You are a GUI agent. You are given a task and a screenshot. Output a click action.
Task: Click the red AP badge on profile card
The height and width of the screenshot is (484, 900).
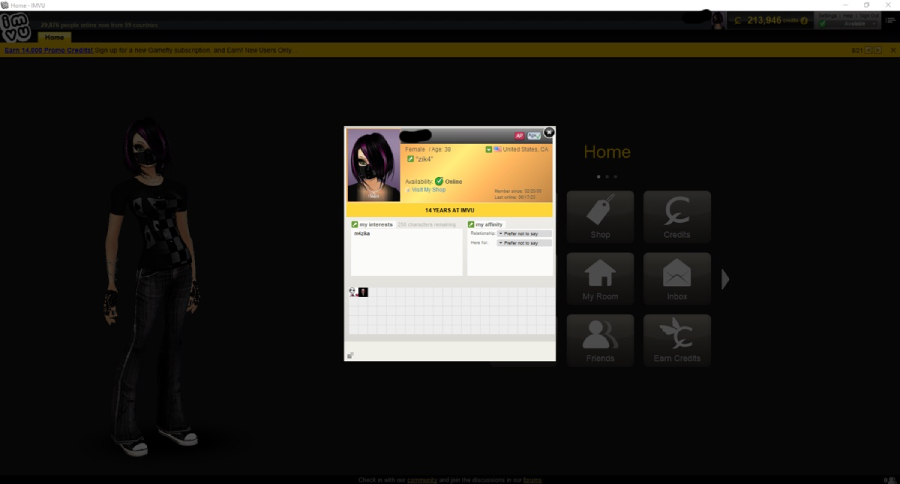[519, 136]
